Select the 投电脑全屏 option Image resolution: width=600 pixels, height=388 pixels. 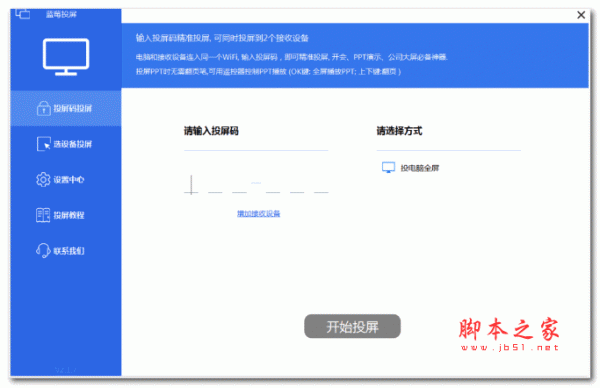411,168
